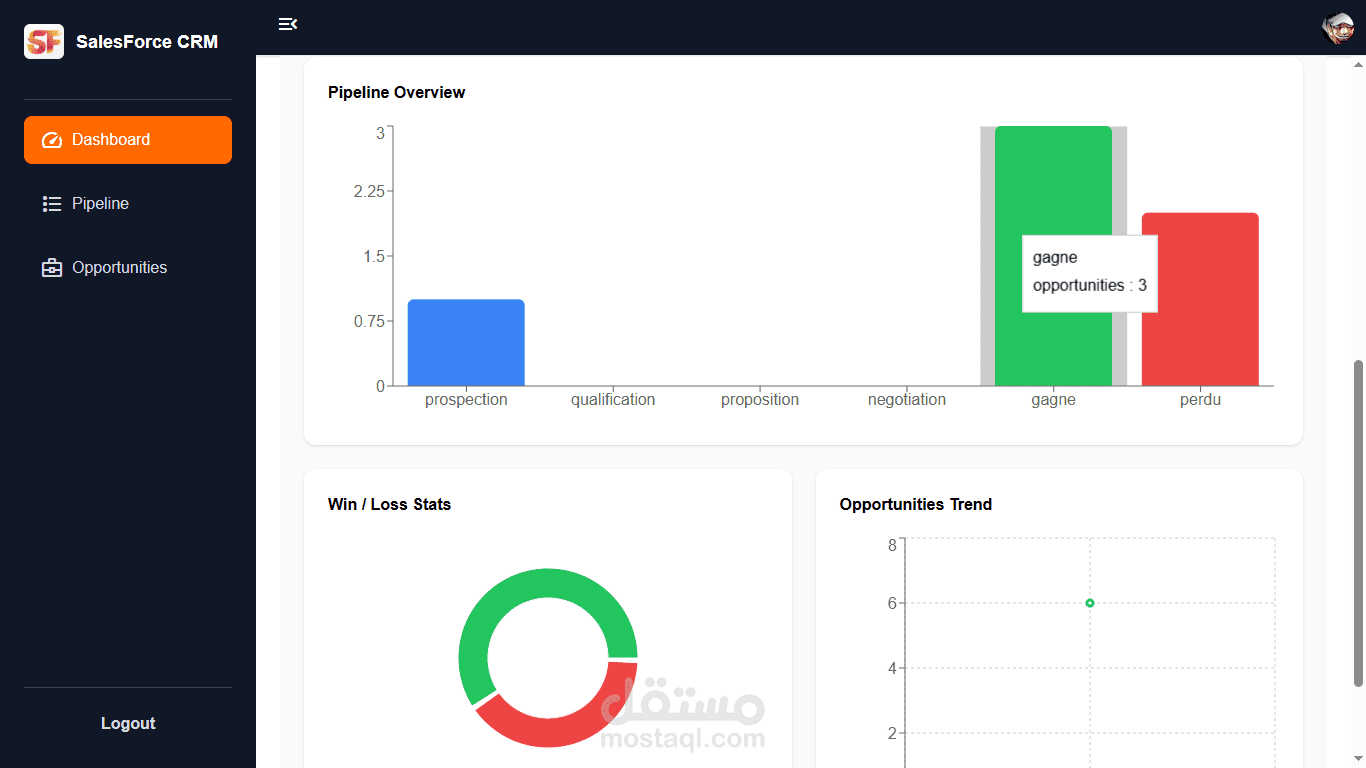Select the red perdu bar
The height and width of the screenshot is (768, 1366).
1200,299
